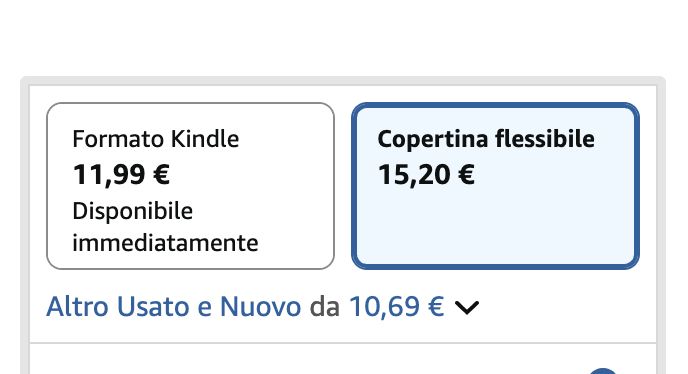This screenshot has height=374, width=688.
Task: Select the Formato Kindle format option
Action: 190,186
